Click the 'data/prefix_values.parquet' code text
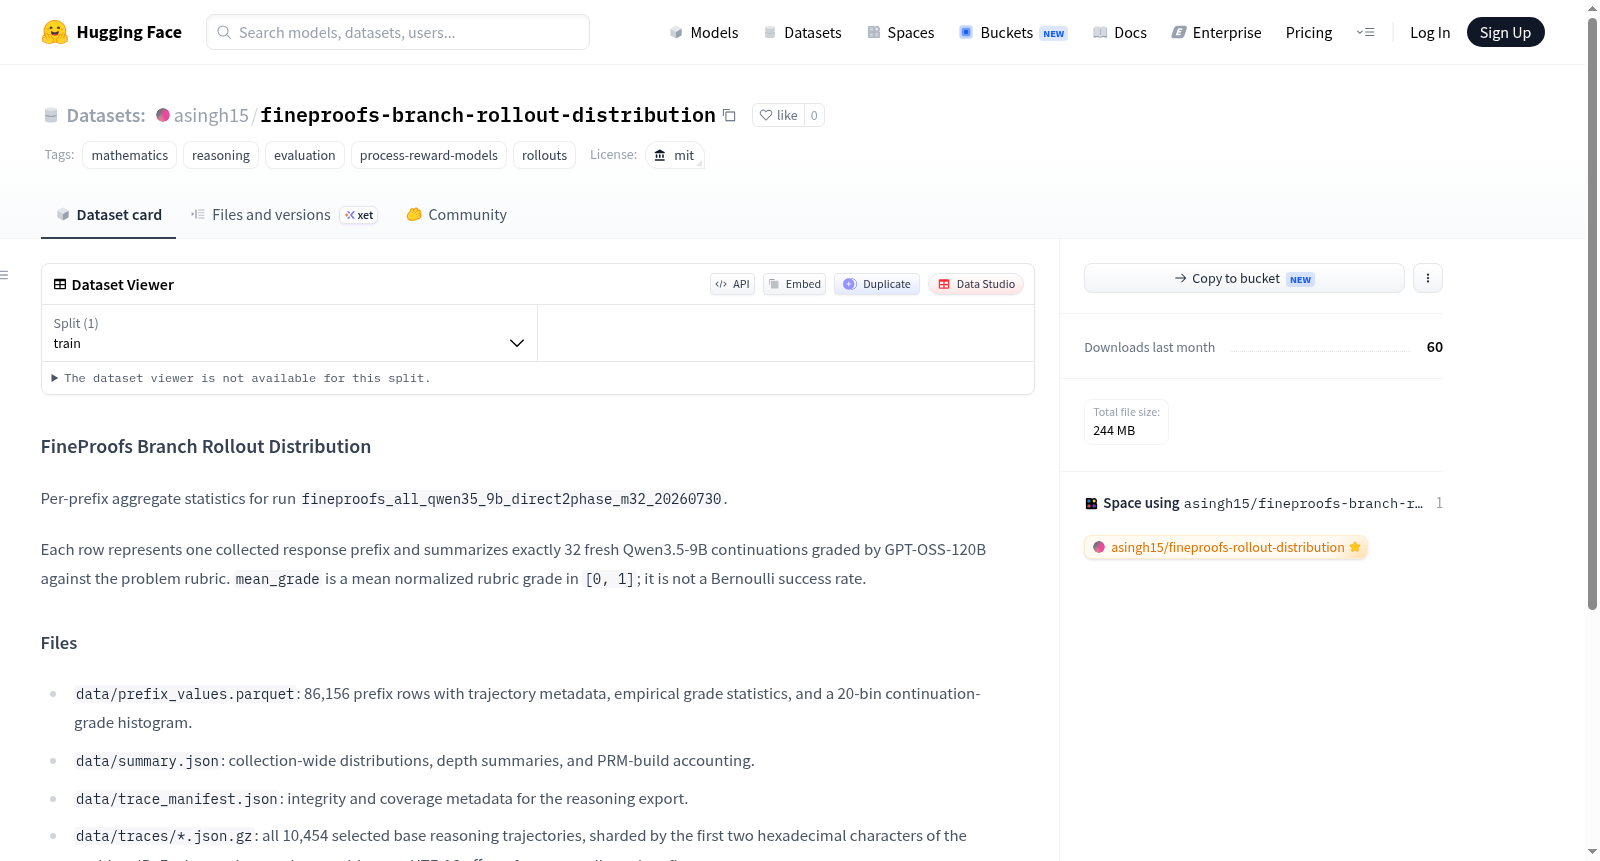This screenshot has height=861, width=1600. tap(185, 694)
